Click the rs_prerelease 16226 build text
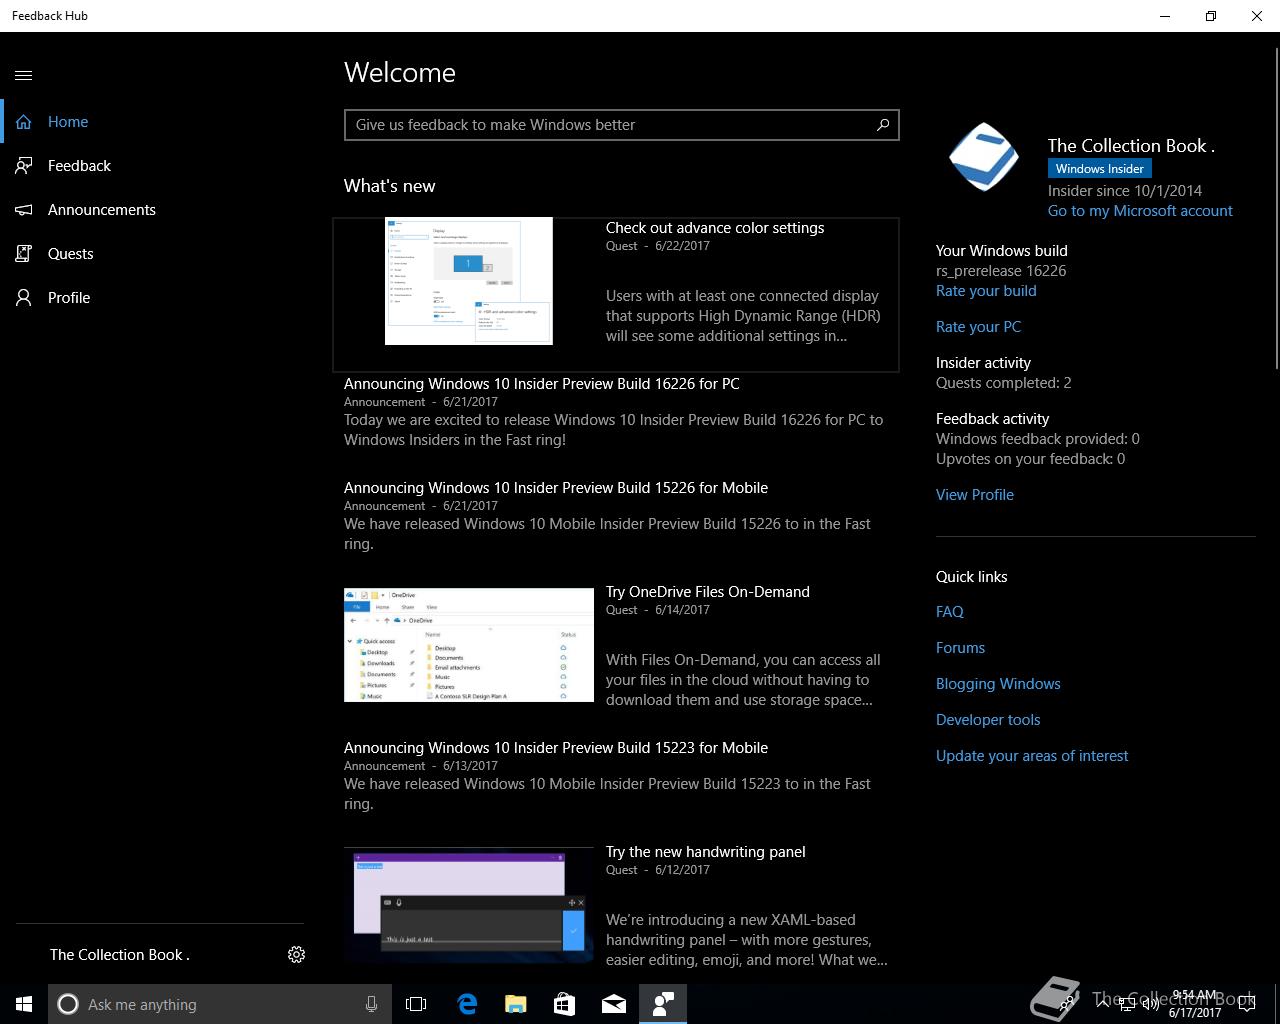1280x1024 pixels. pyautogui.click(x=1001, y=271)
